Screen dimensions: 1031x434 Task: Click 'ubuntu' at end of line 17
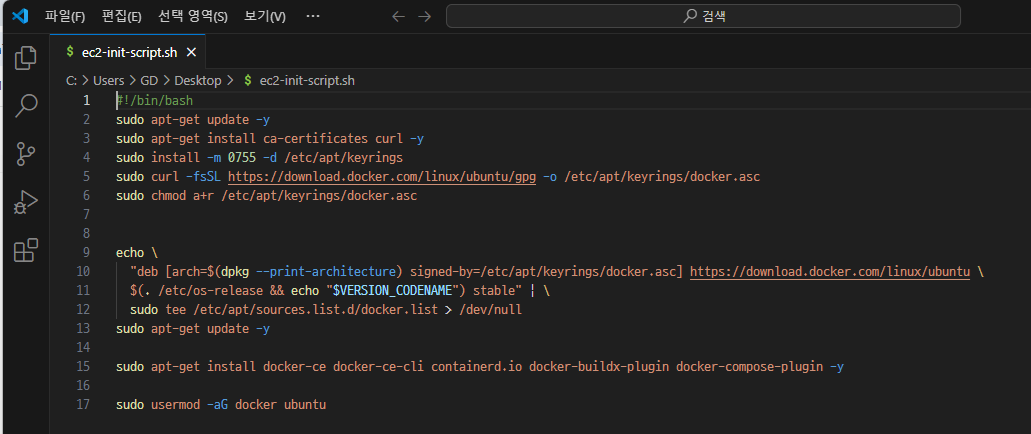tap(305, 404)
